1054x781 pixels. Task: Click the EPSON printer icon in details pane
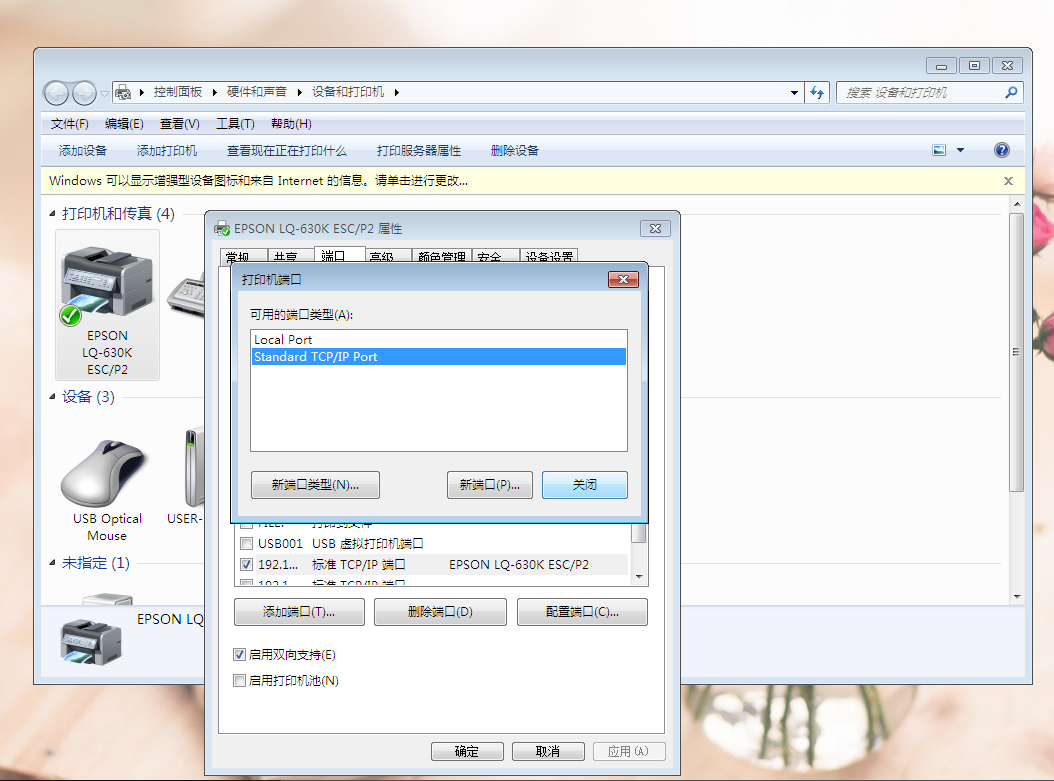point(91,642)
